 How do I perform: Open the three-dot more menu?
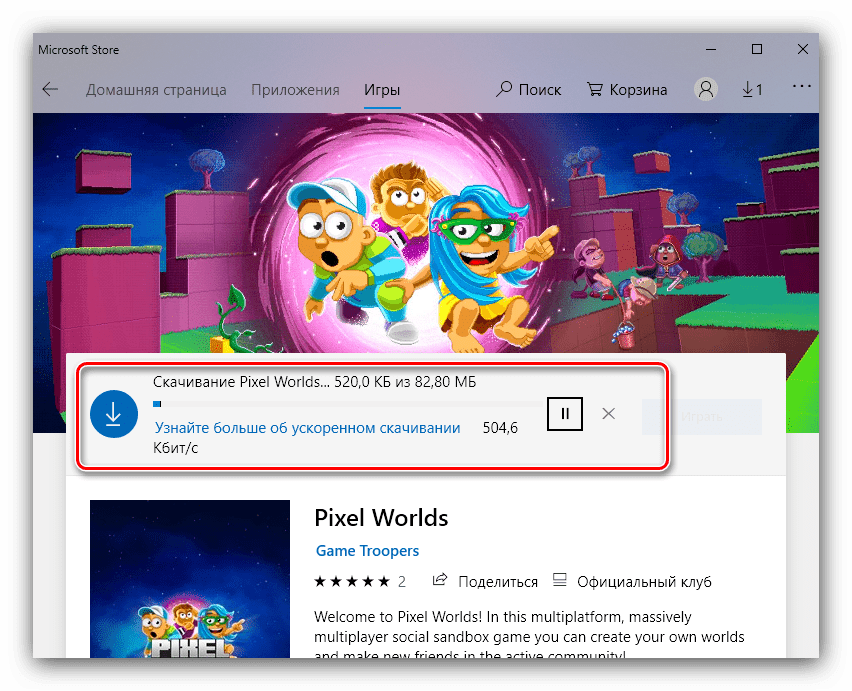[x=801, y=86]
